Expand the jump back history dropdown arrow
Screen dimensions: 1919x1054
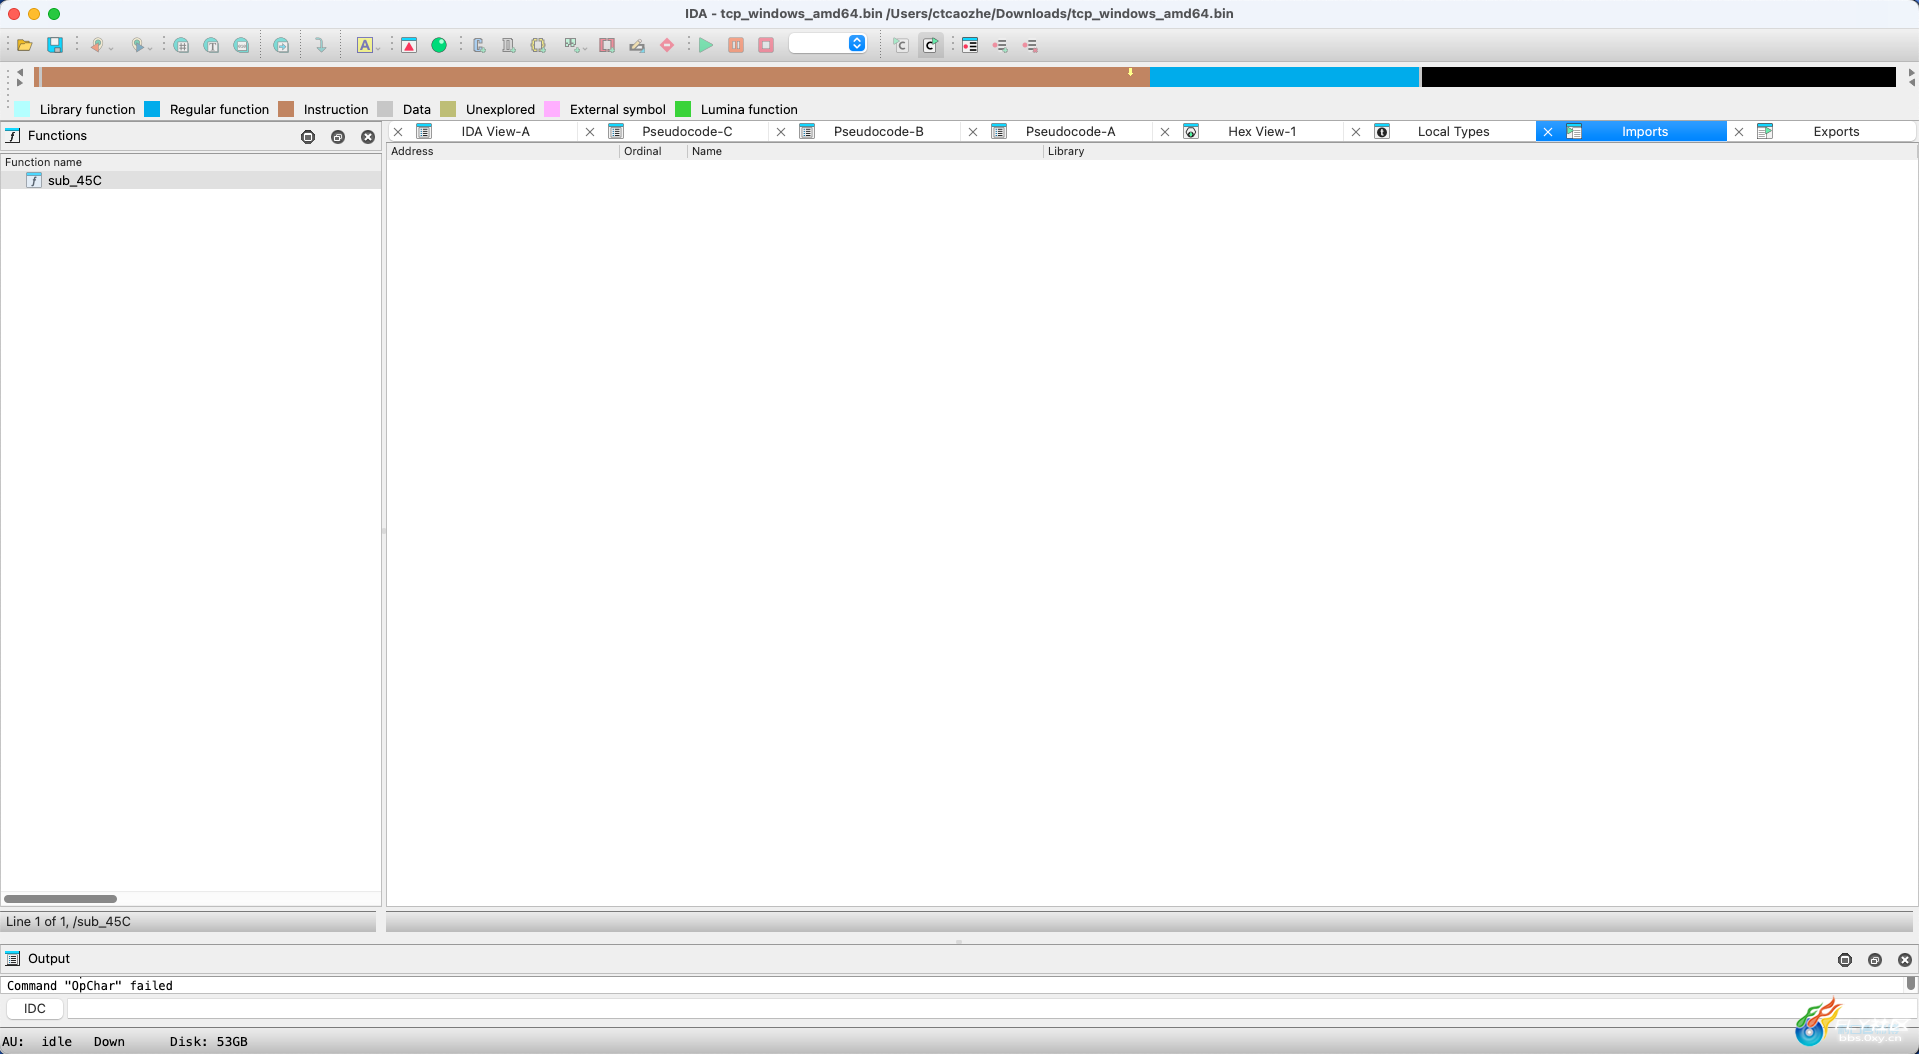pyautogui.click(x=111, y=47)
